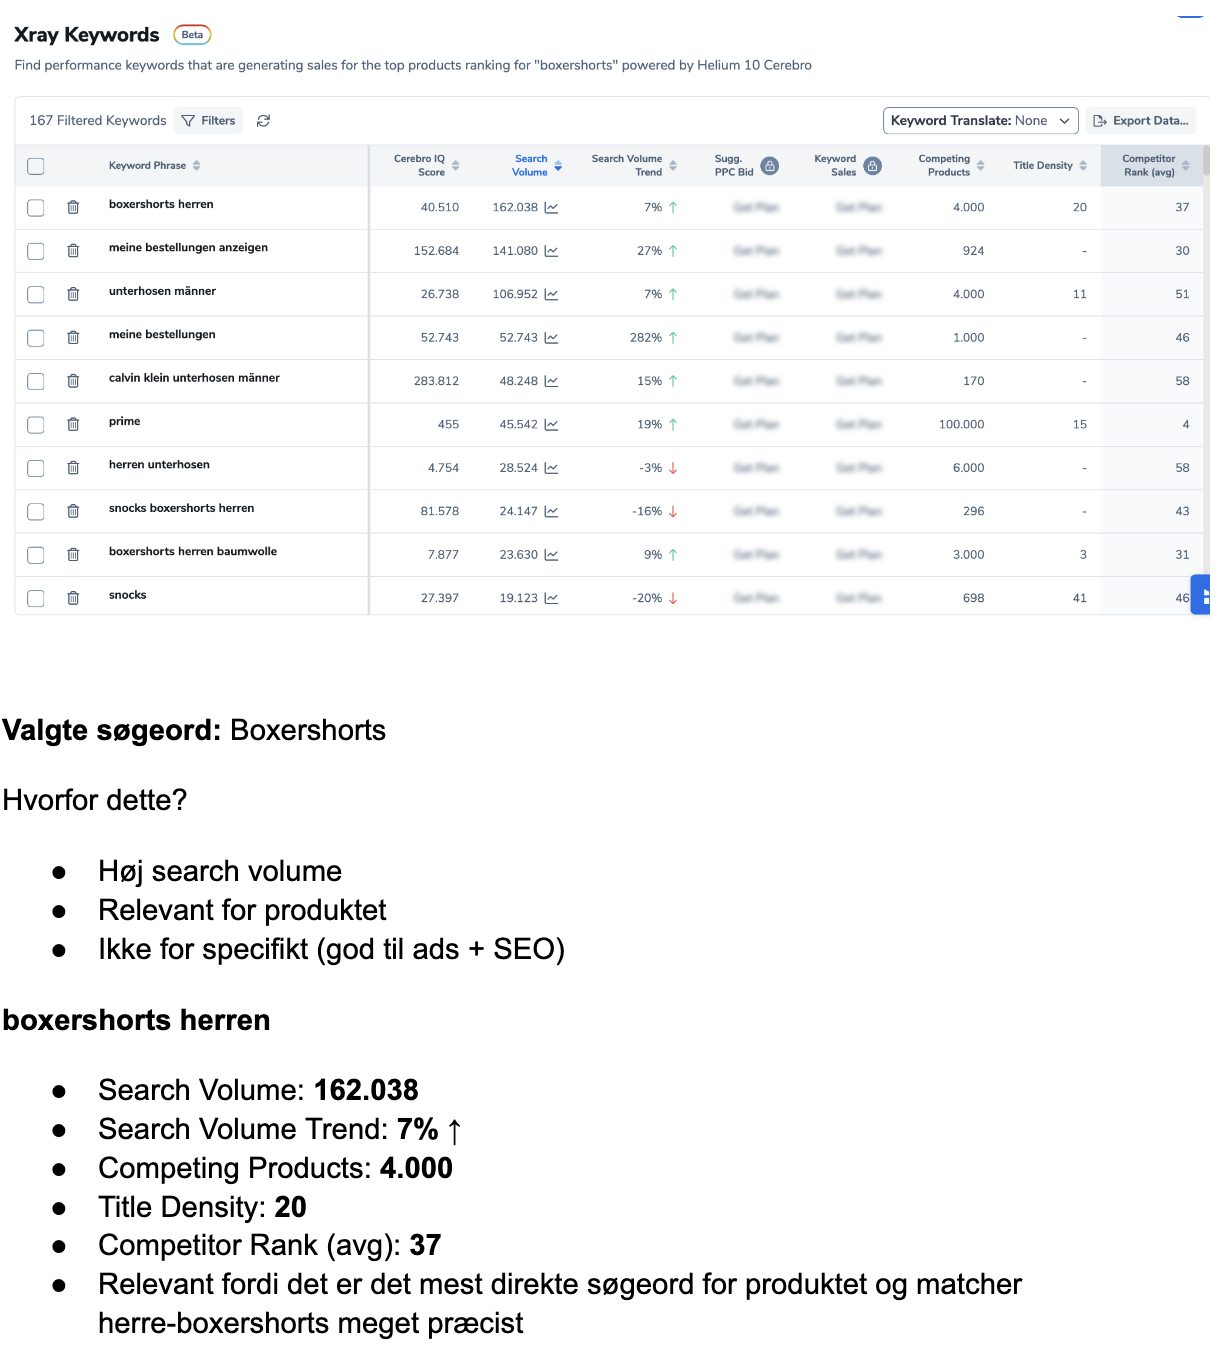The height and width of the screenshot is (1364, 1226).
Task: Delete the 'boxershorts herren' keyword row
Action: pyautogui.click(x=73, y=208)
